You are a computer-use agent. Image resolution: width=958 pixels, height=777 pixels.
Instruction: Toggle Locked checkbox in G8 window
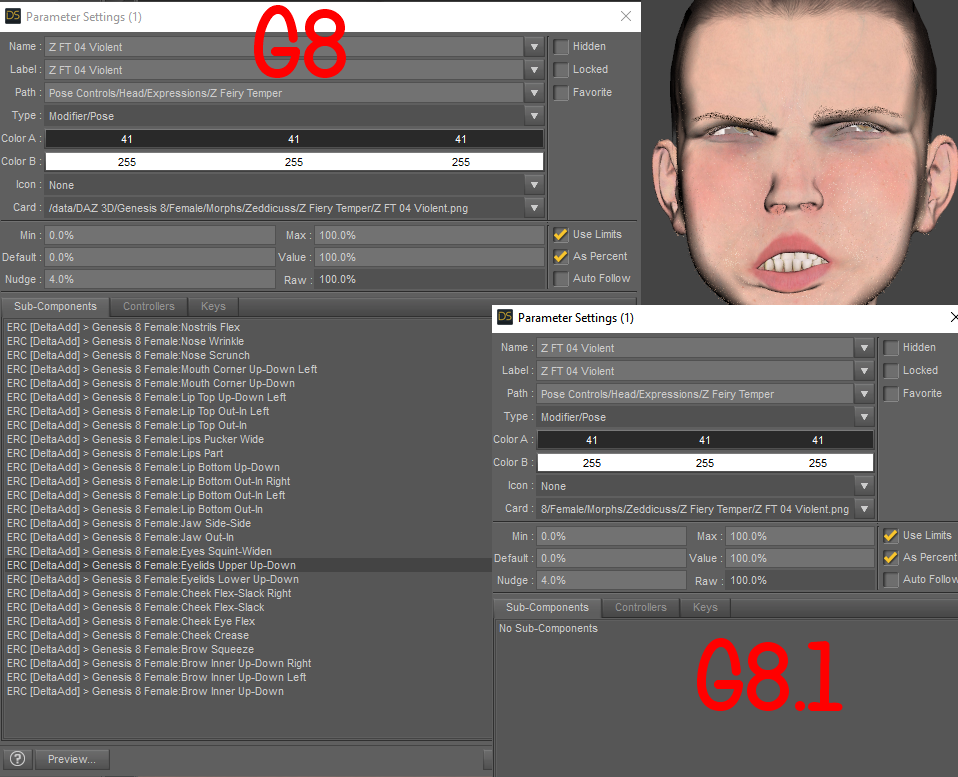point(561,70)
